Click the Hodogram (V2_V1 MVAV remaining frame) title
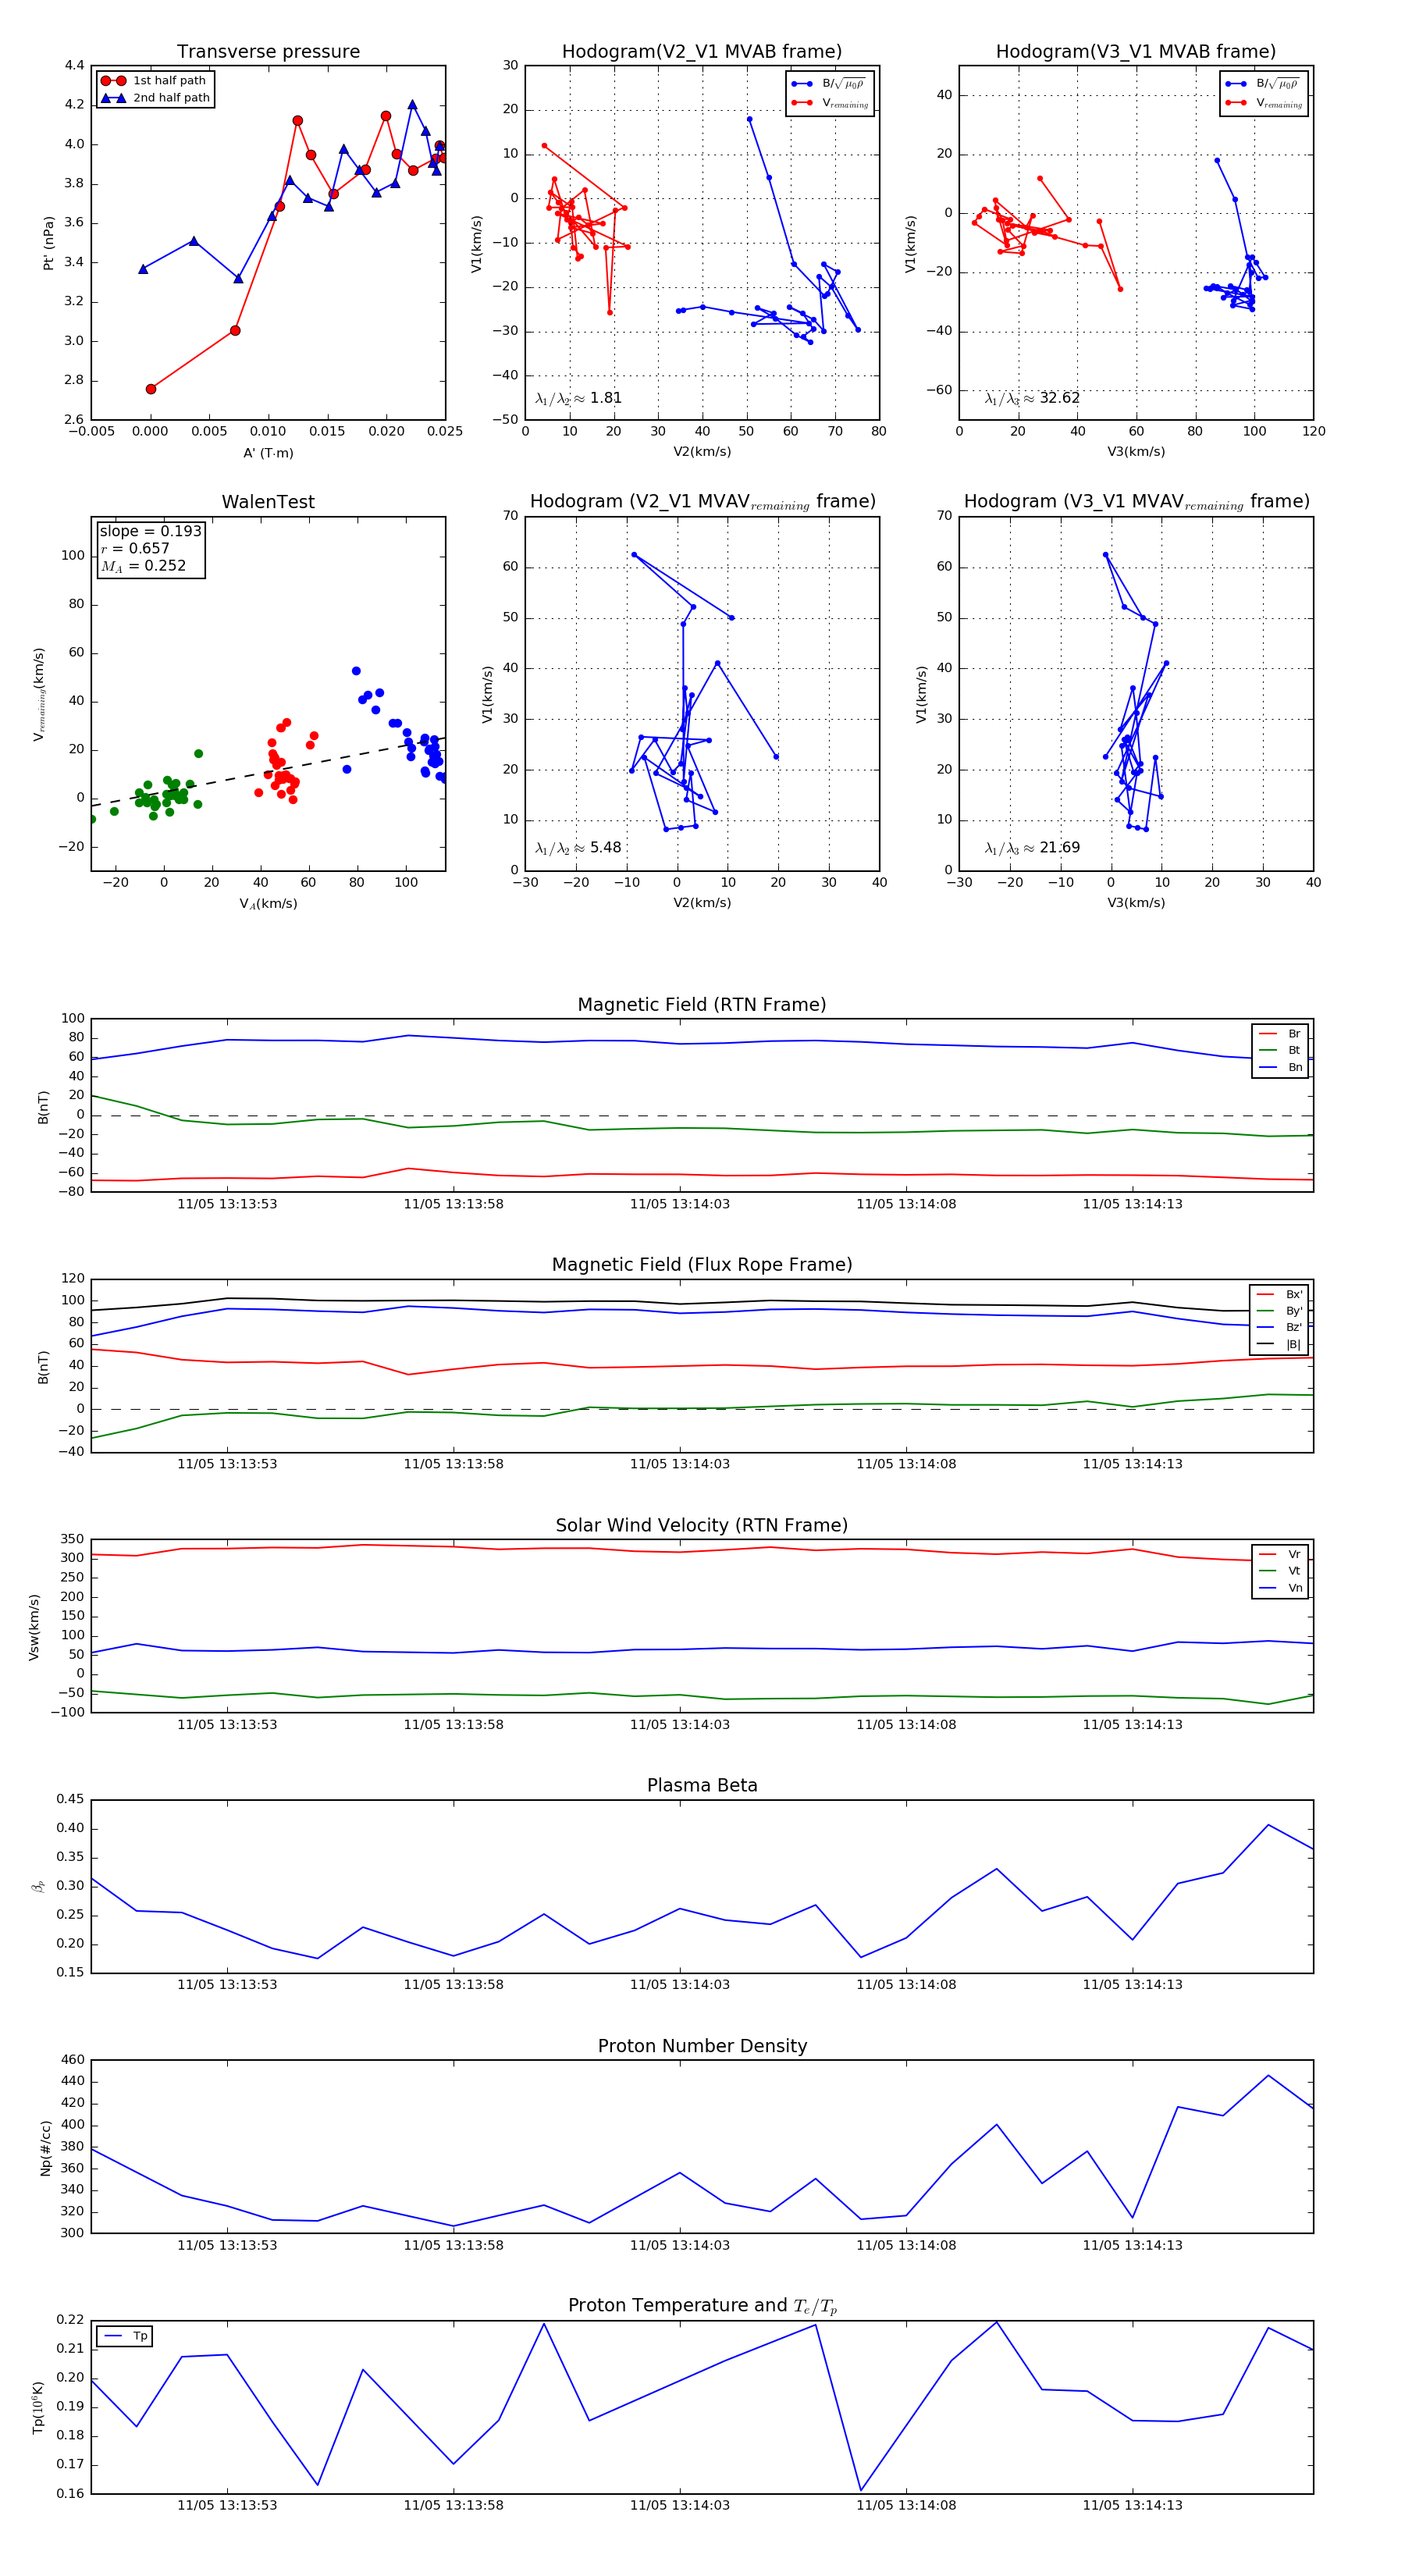Viewport: 1405px width, 2576px height. click(702, 502)
